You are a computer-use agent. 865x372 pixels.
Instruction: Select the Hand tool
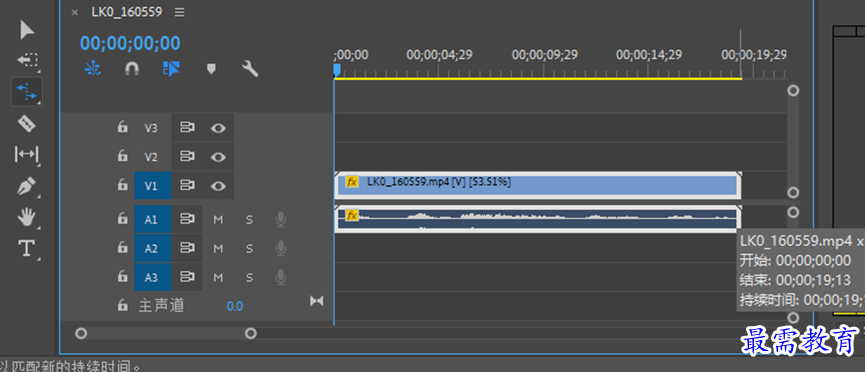(x=26, y=217)
